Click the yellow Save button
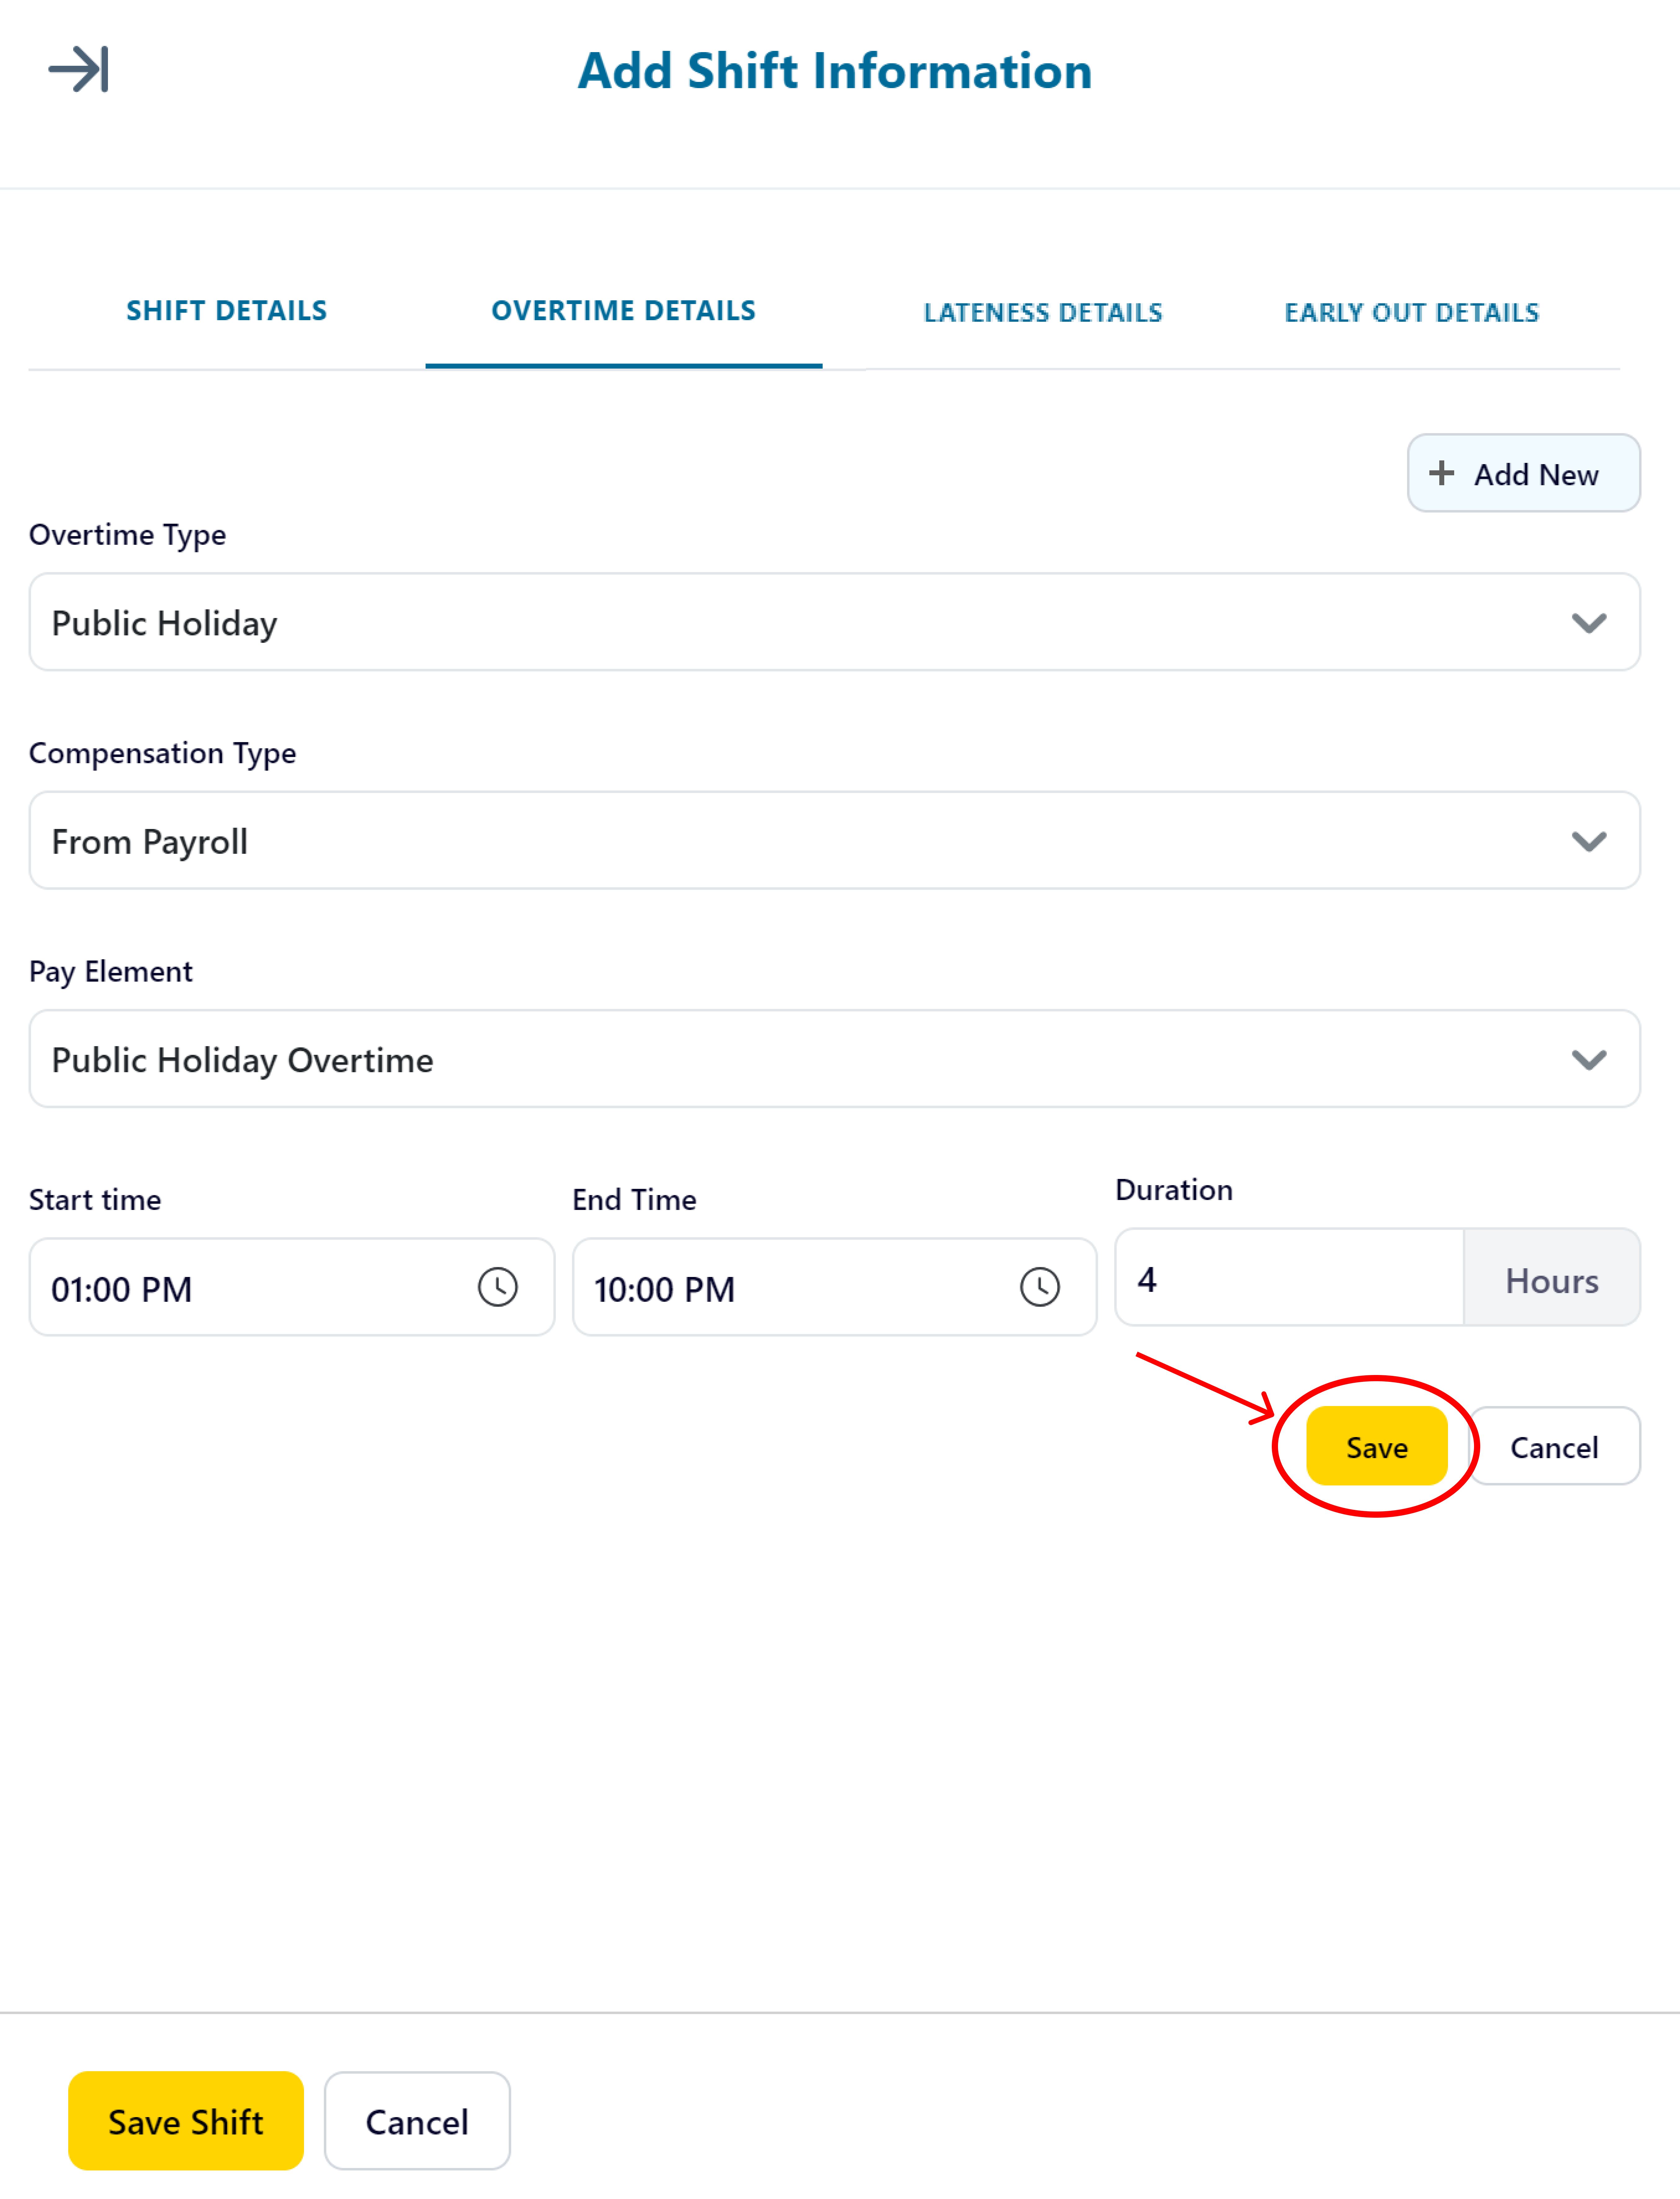The height and width of the screenshot is (2199, 1680). [1376, 1446]
